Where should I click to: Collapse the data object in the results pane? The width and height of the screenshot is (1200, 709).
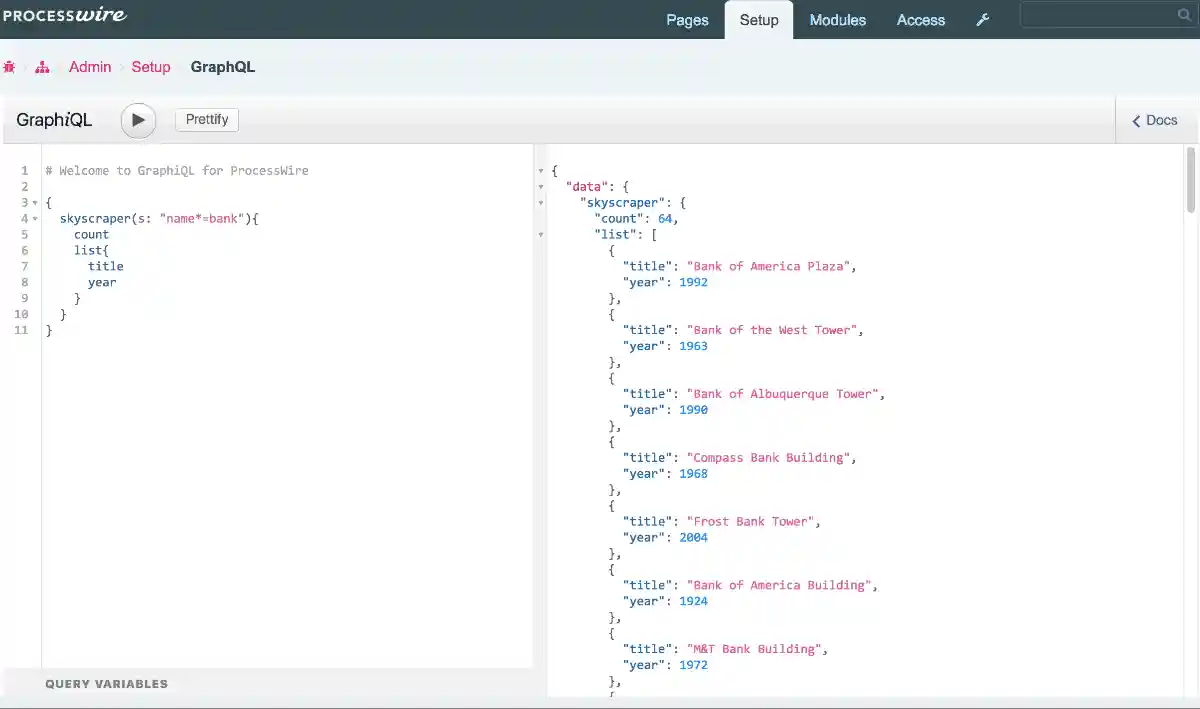point(540,186)
